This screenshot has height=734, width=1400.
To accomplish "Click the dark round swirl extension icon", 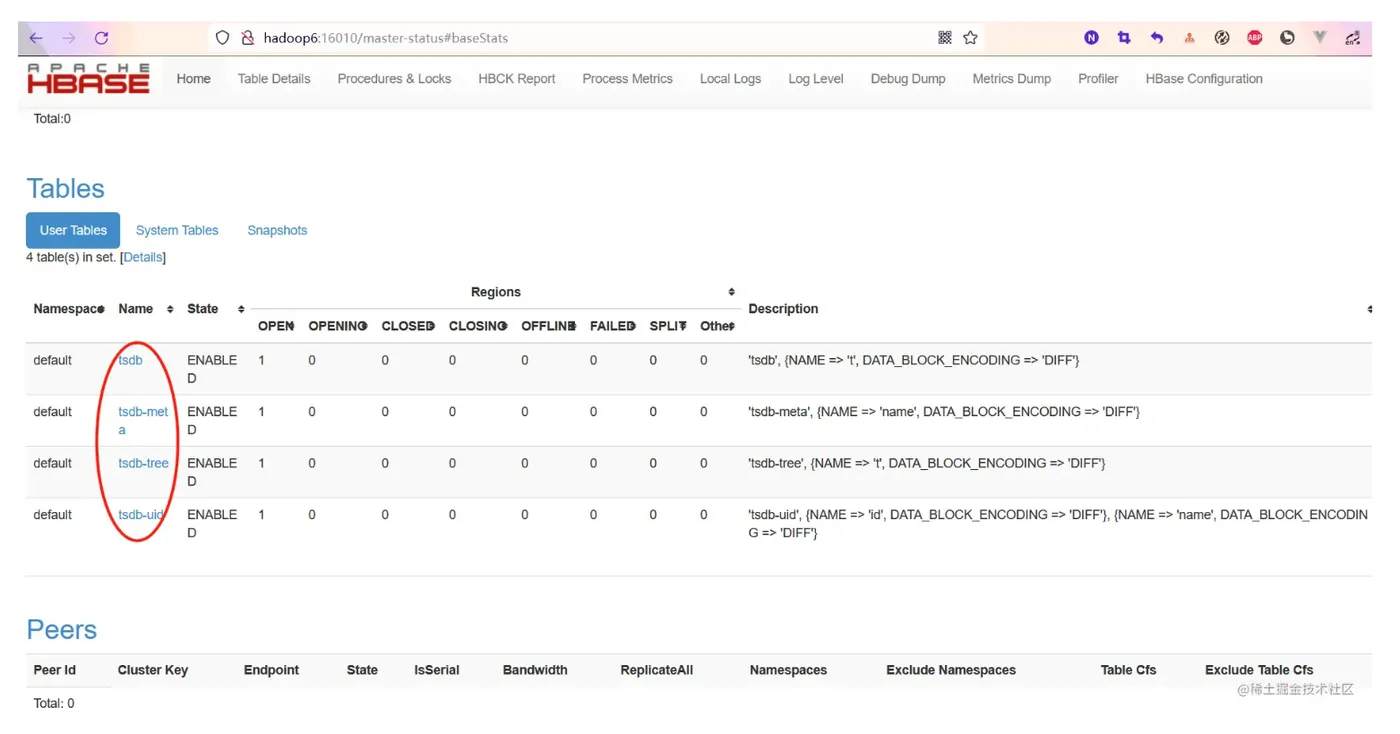I will [1287, 38].
